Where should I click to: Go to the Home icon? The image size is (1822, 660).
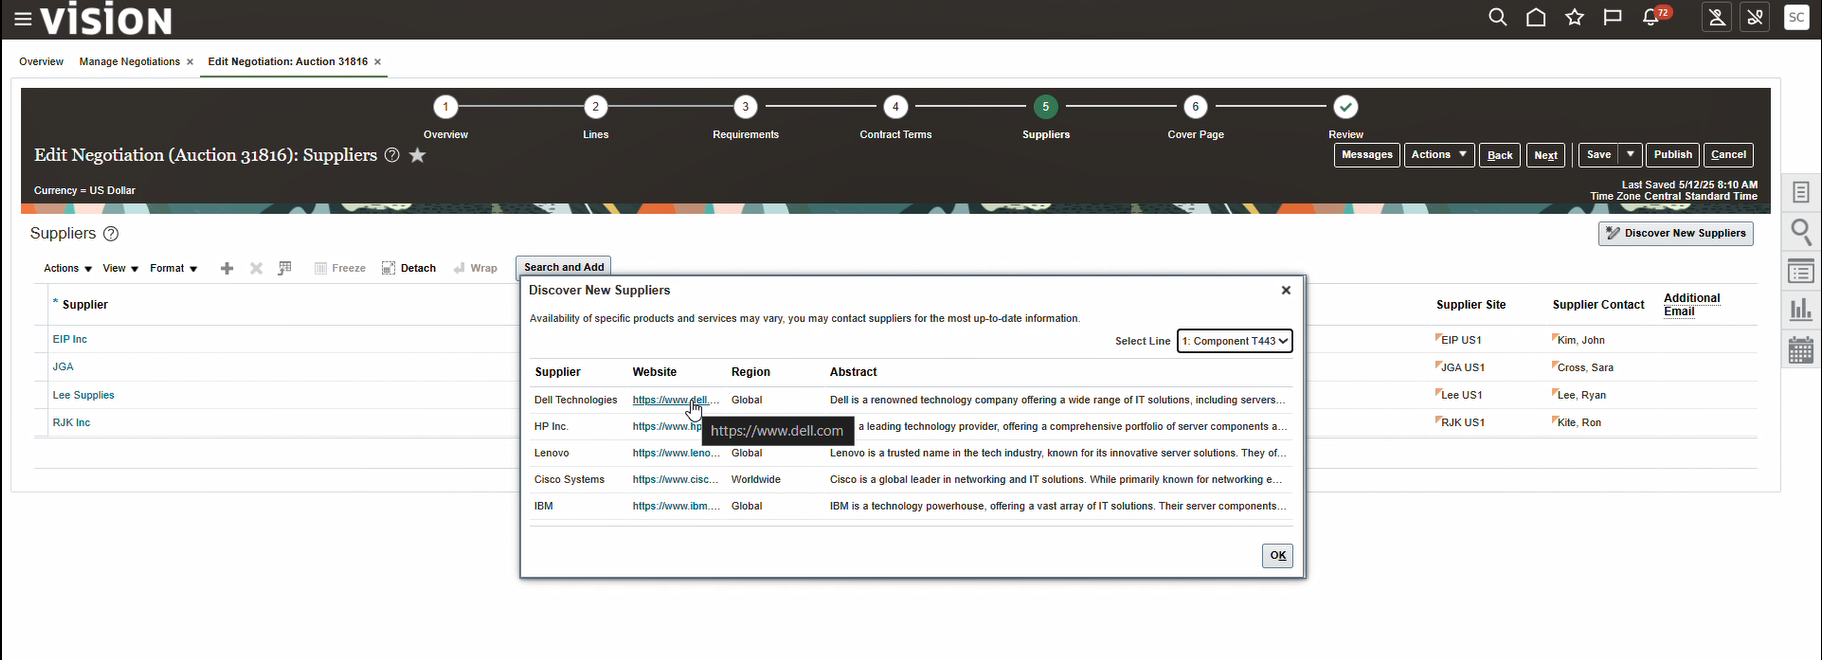pyautogui.click(x=1536, y=17)
